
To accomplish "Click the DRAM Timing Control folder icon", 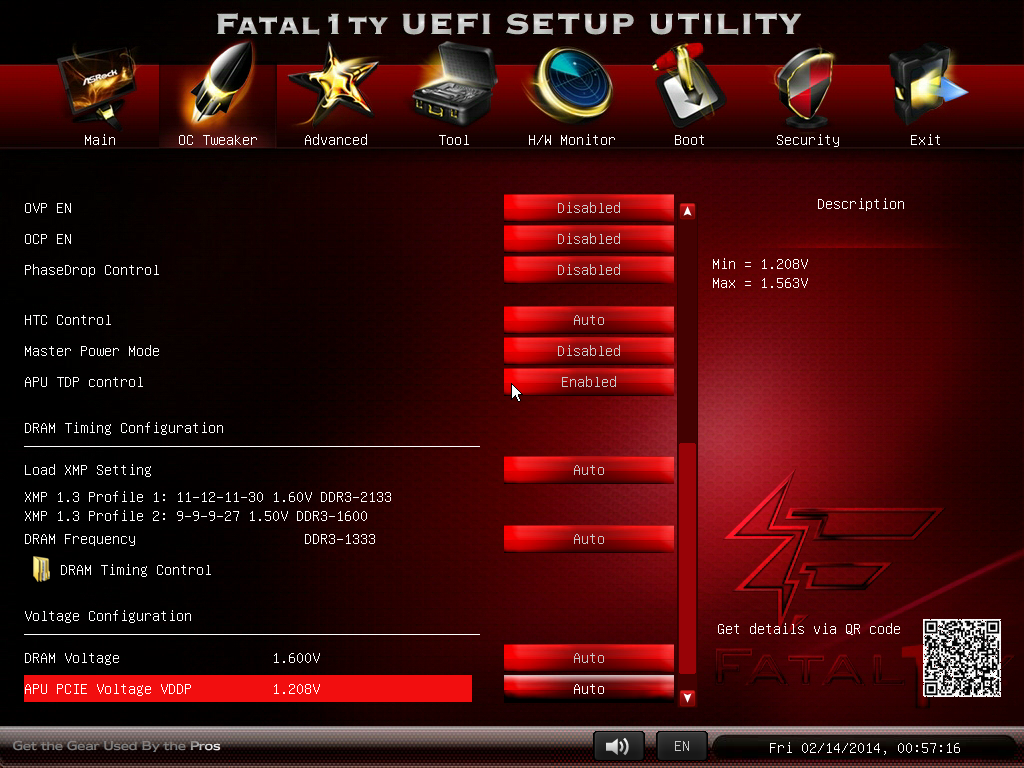I will pyautogui.click(x=41, y=569).
